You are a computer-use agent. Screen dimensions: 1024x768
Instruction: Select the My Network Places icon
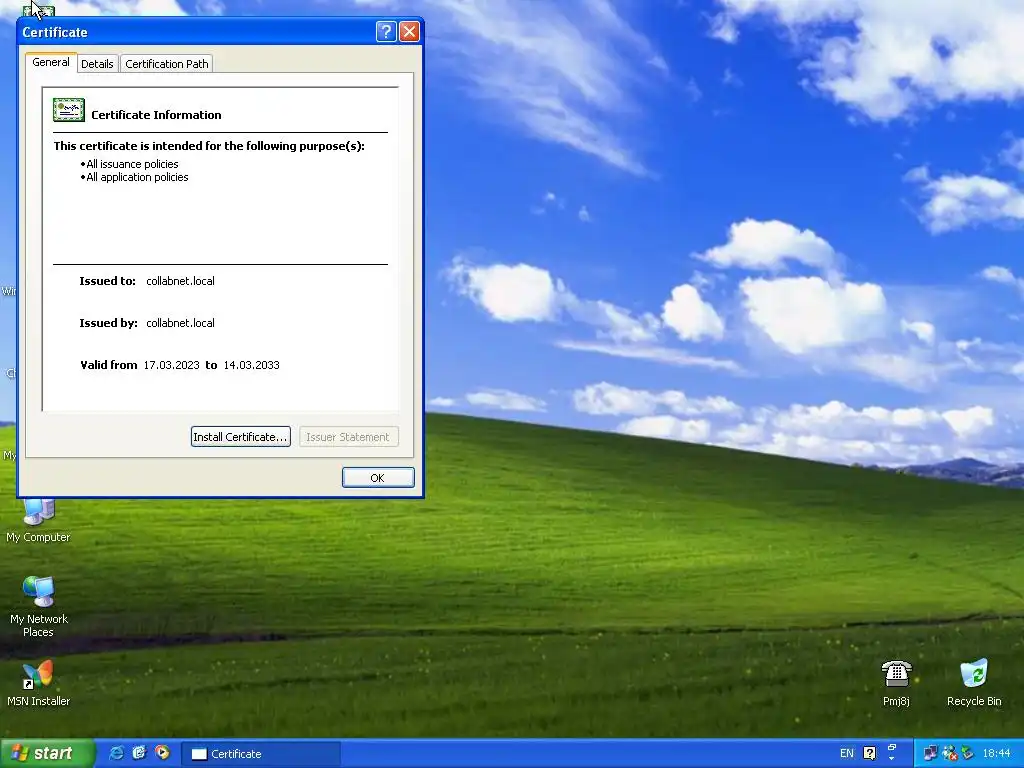pos(38,607)
